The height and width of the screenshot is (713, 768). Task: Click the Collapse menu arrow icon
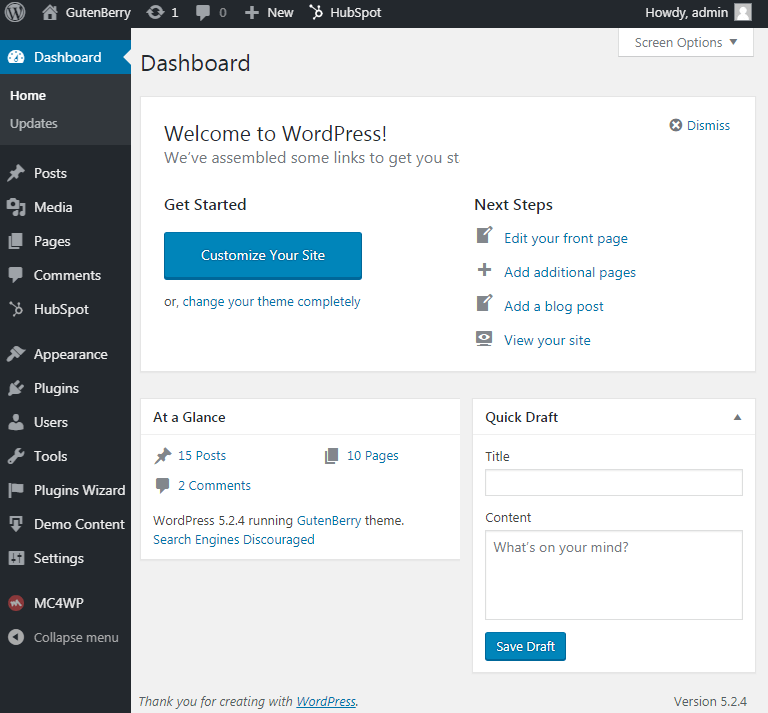tap(16, 637)
